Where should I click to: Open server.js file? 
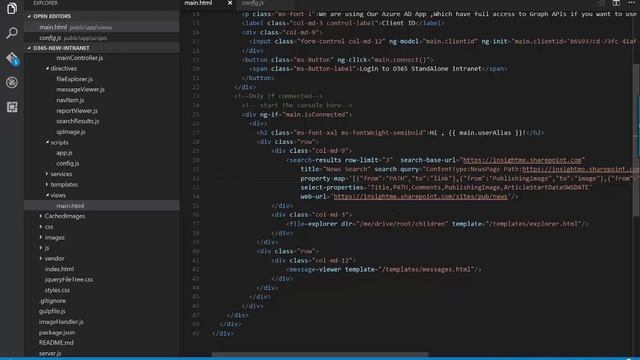(x=50, y=353)
